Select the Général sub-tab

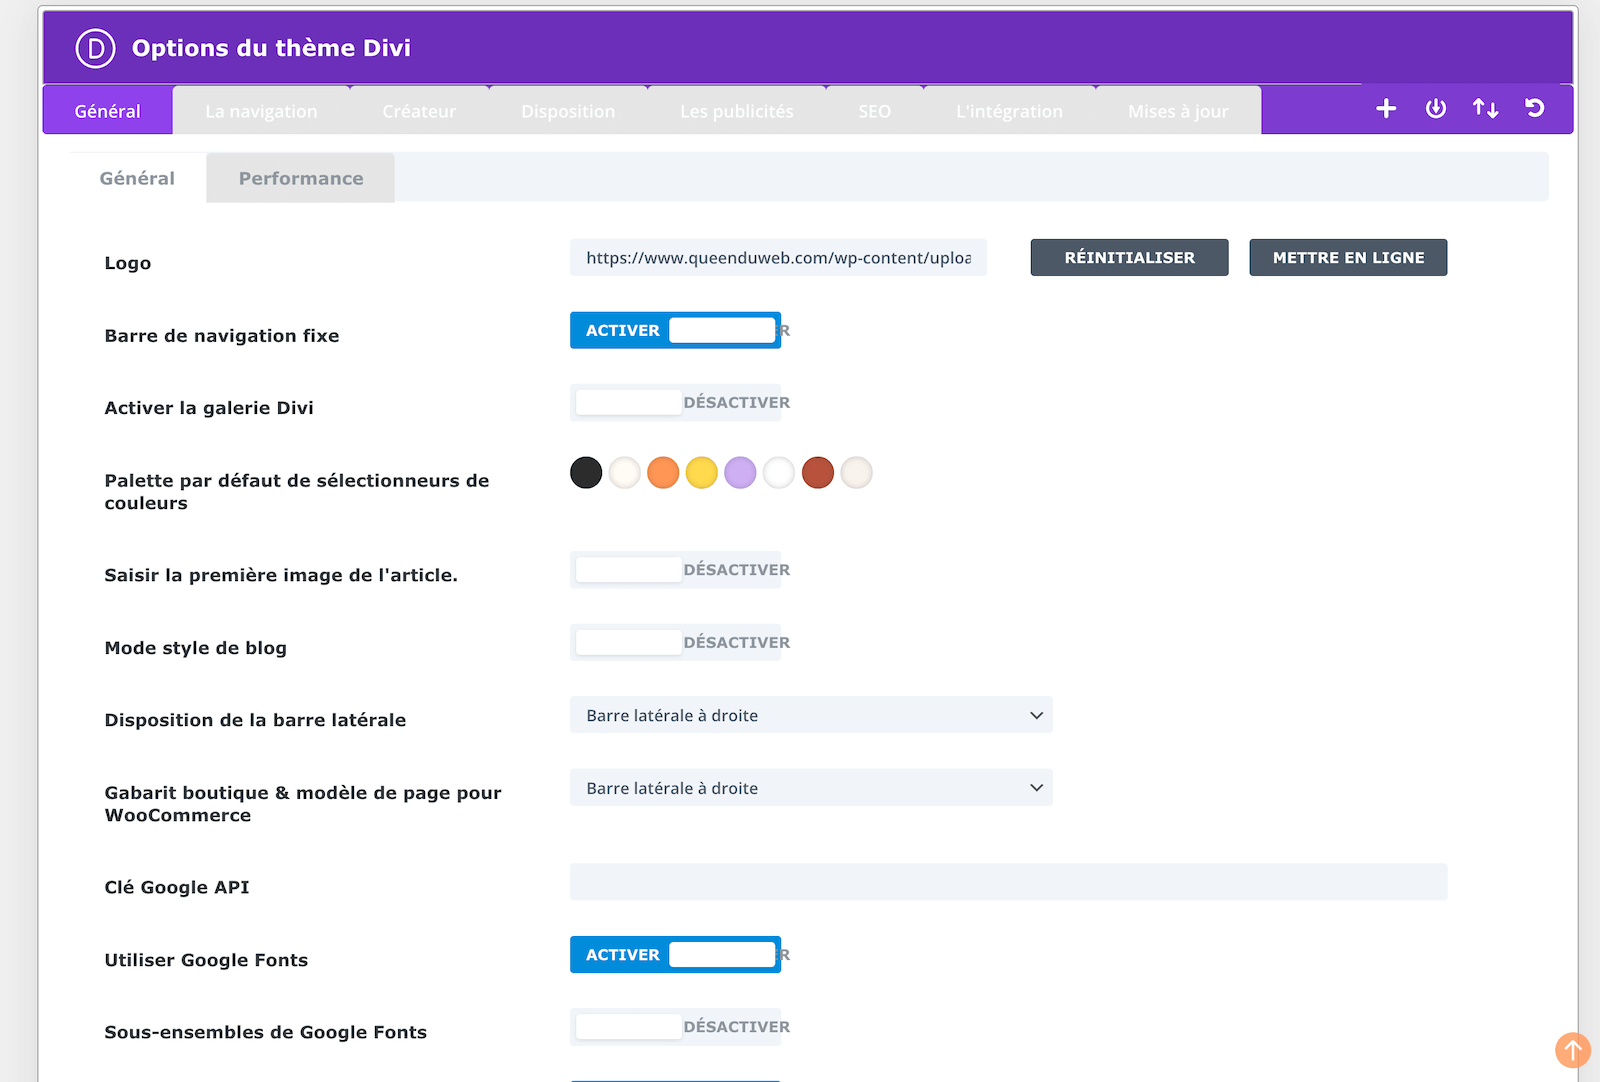pyautogui.click(x=137, y=178)
